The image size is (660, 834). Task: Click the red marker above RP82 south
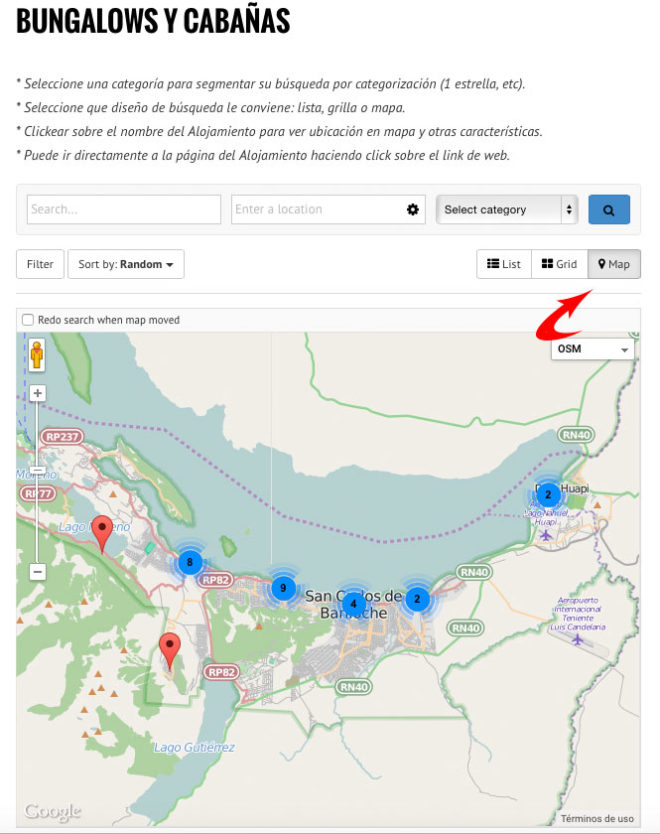[x=170, y=650]
